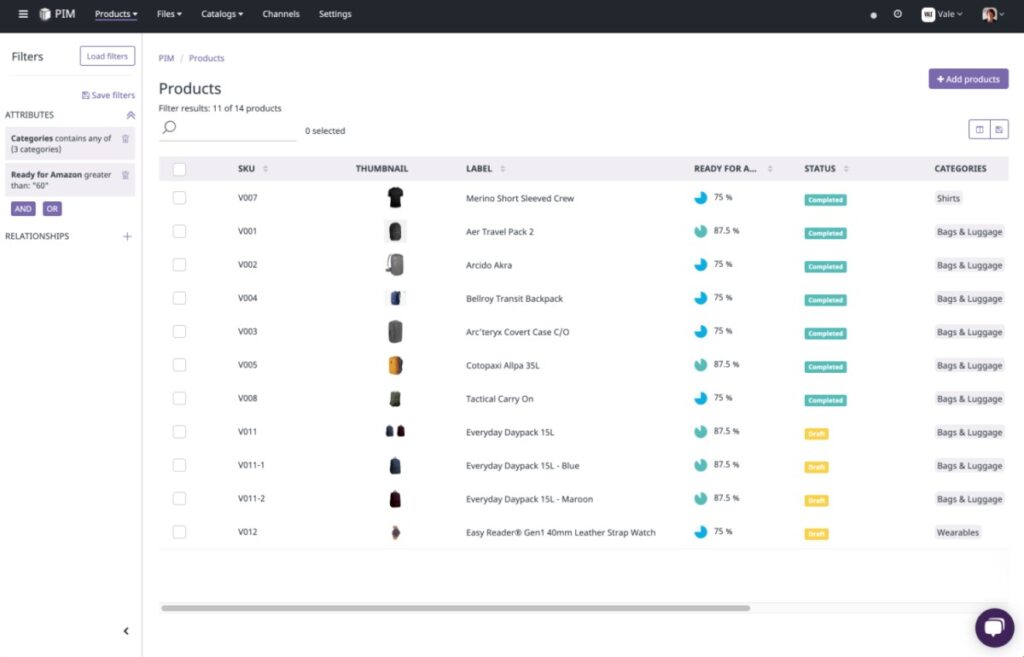The image size is (1024, 657).
Task: Open the Catalogs menu
Action: [221, 14]
